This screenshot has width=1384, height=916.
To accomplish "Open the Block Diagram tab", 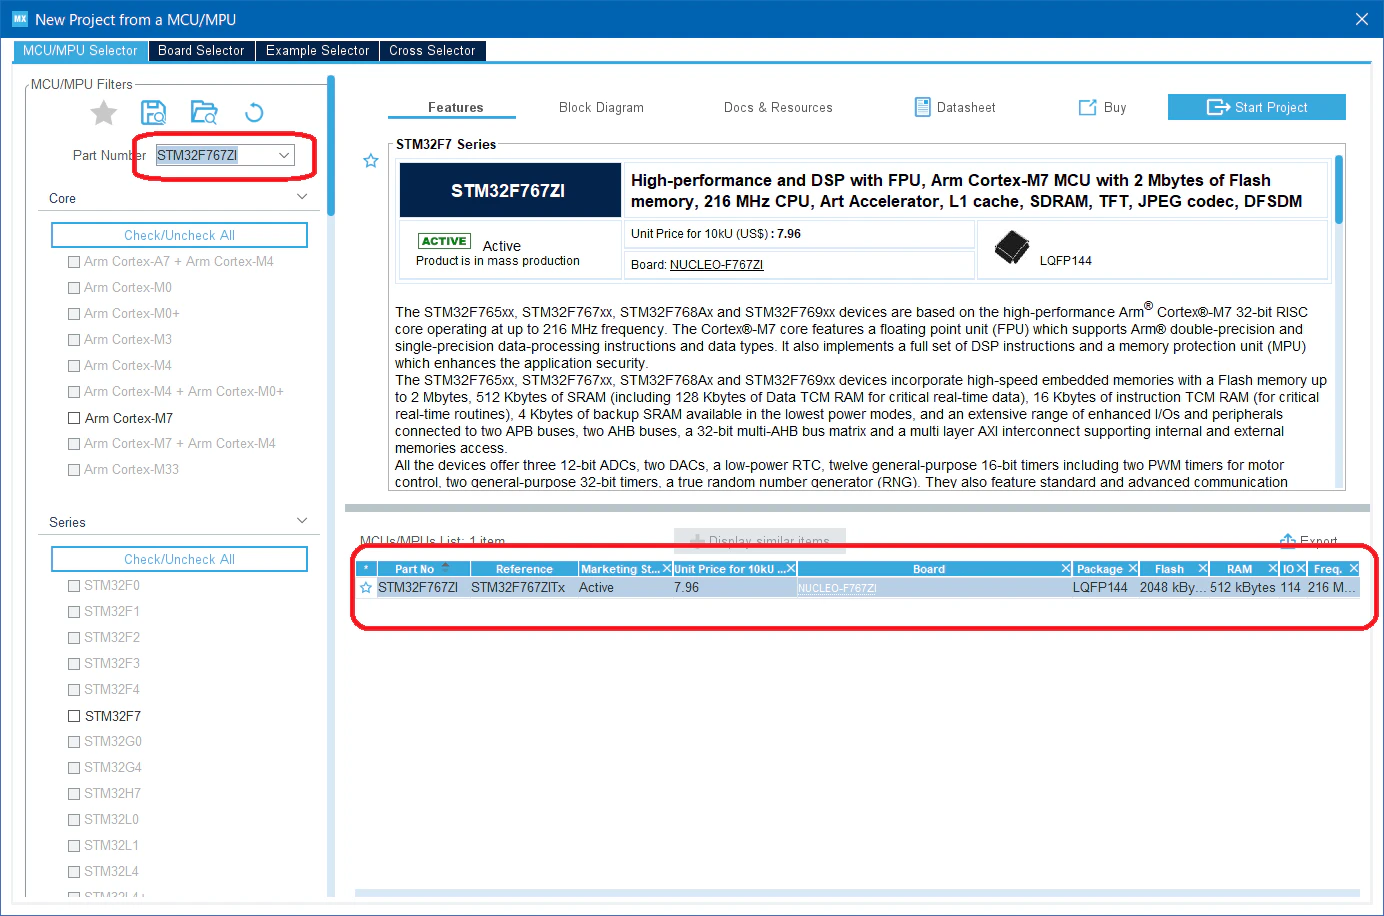I will click(601, 107).
